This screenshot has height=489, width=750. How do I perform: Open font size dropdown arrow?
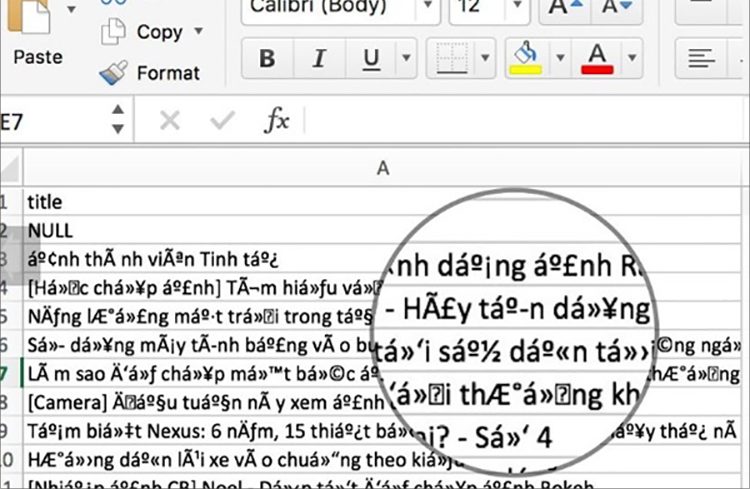(517, 7)
